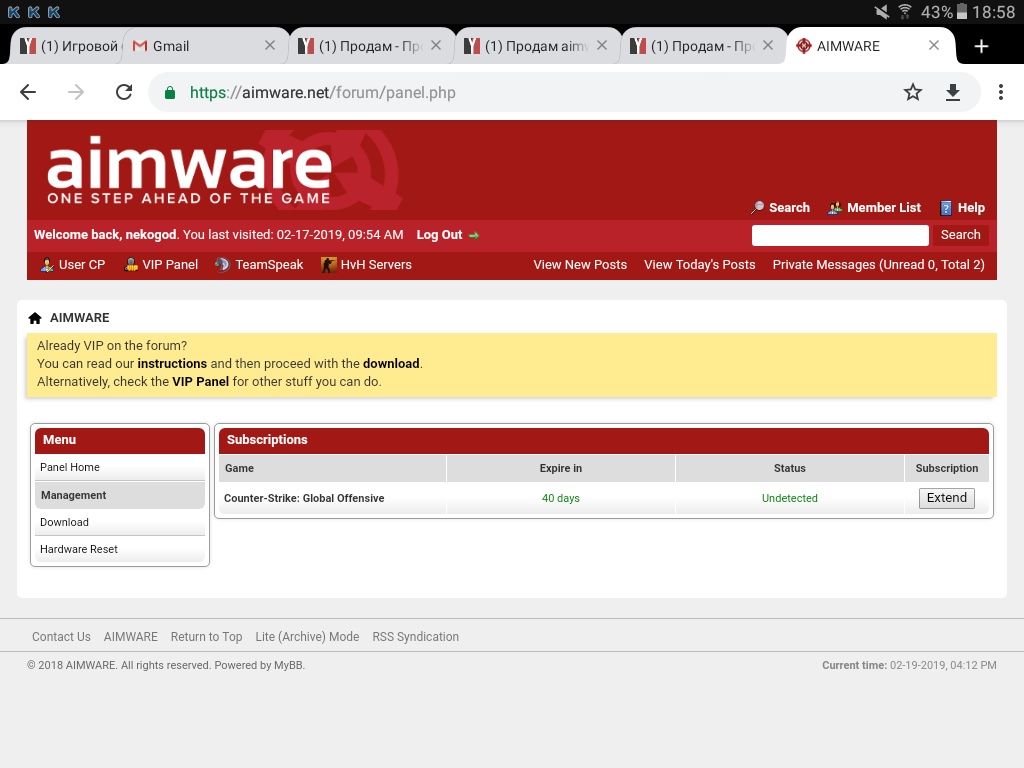
Task: Click the forum Search button
Action: click(x=960, y=235)
